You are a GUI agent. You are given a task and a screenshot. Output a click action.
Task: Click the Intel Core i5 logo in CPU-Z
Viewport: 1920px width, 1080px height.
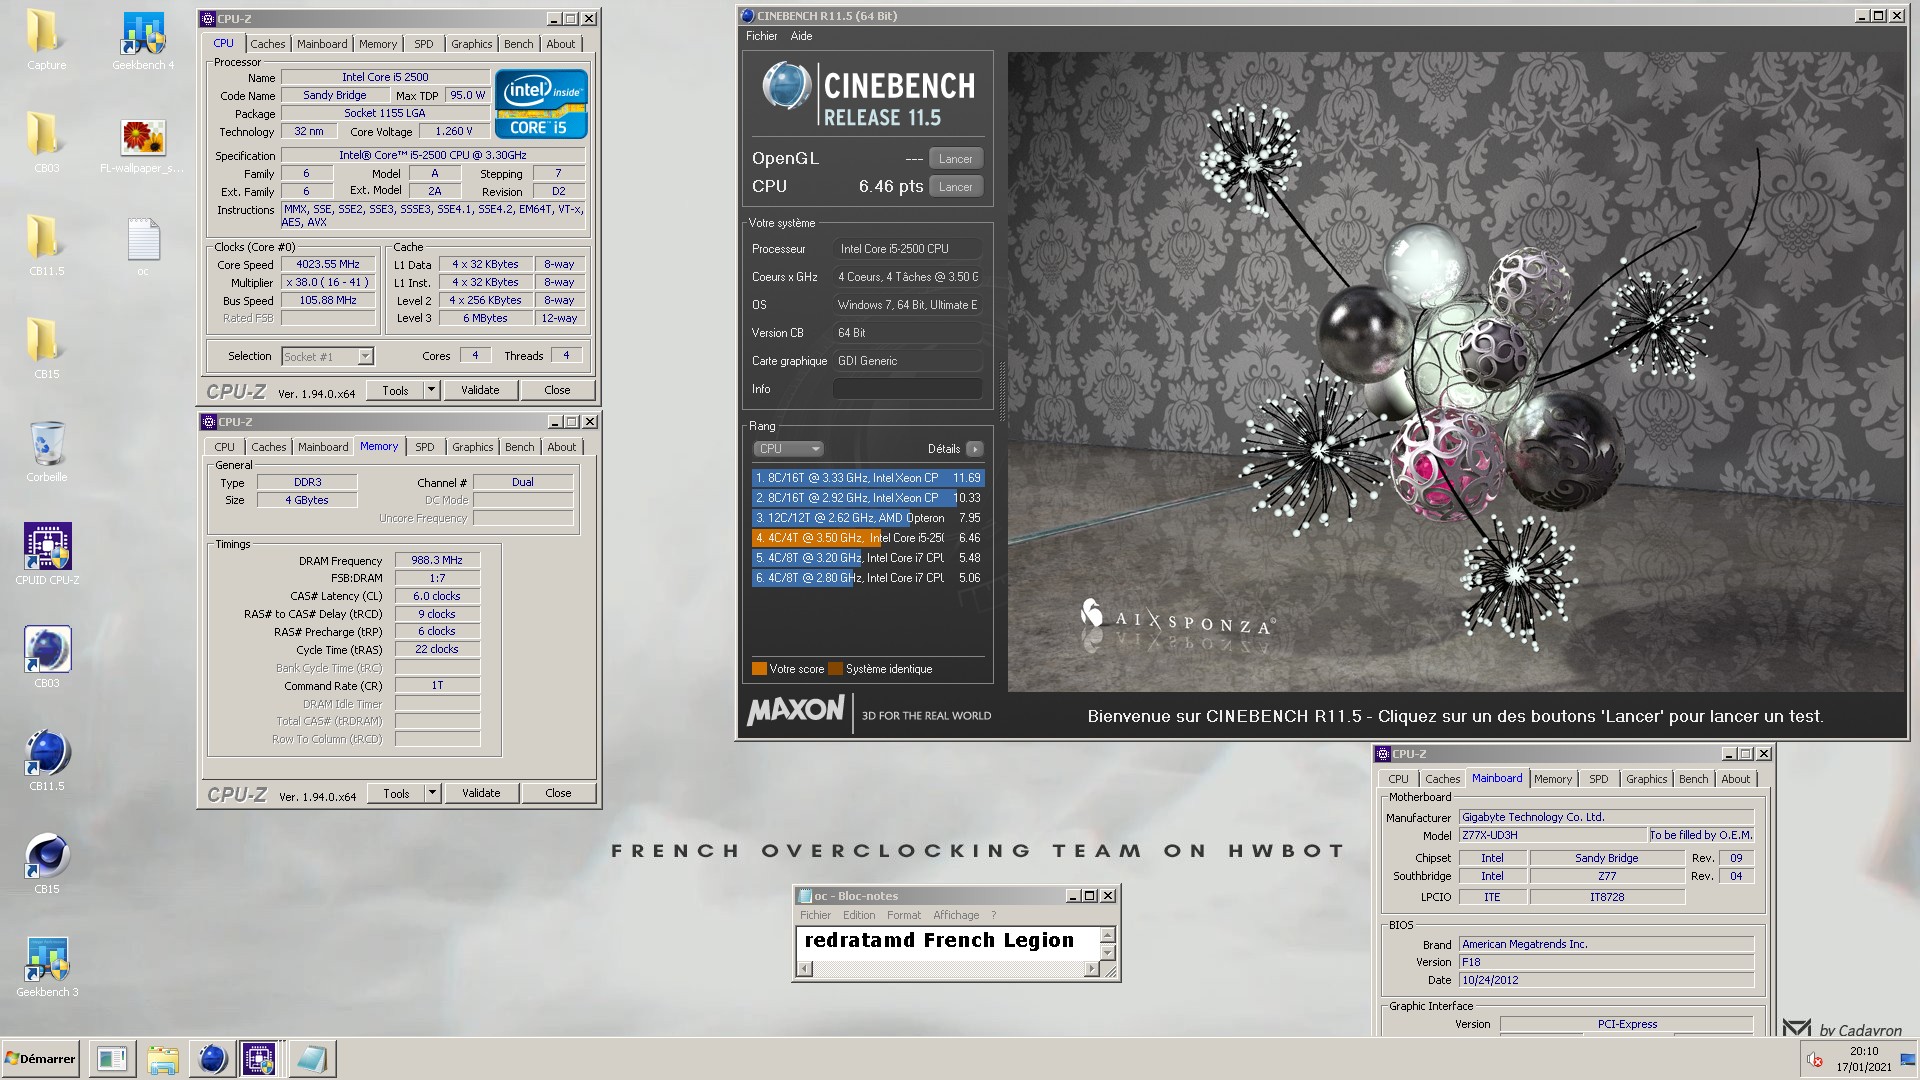pyautogui.click(x=541, y=104)
